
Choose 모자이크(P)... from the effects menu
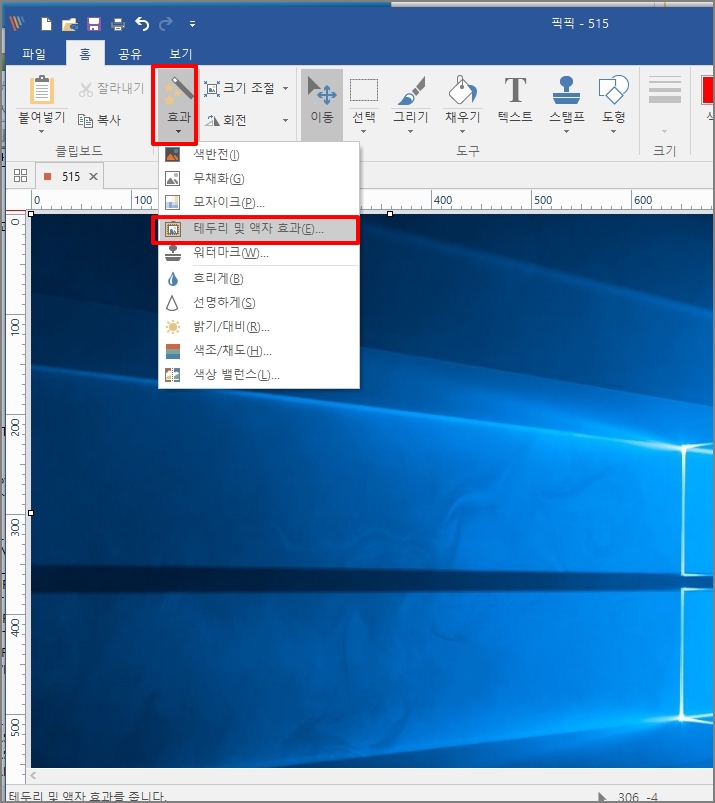259,202
